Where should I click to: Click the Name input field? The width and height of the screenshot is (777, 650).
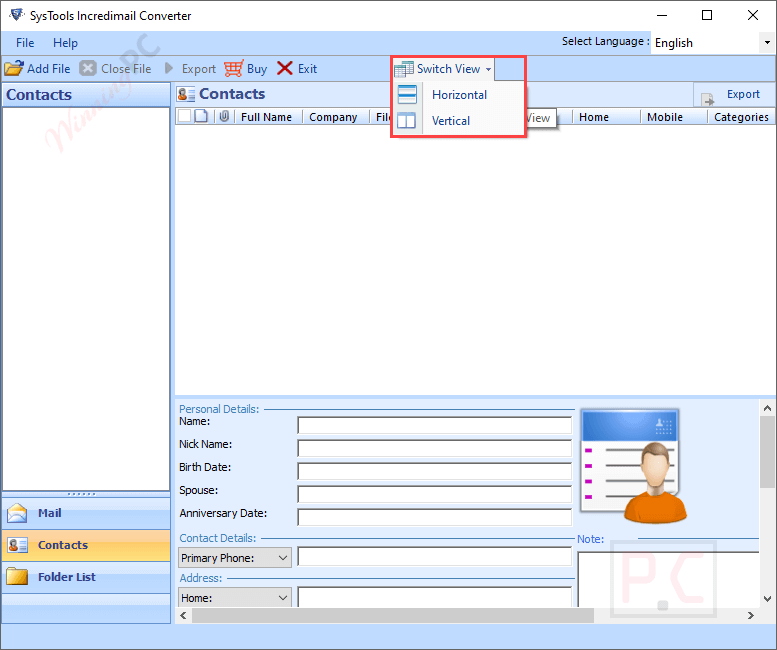click(435, 425)
